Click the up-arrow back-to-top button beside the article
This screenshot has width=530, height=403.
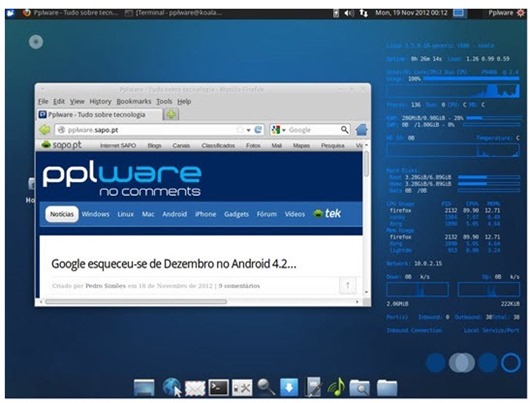coord(347,286)
